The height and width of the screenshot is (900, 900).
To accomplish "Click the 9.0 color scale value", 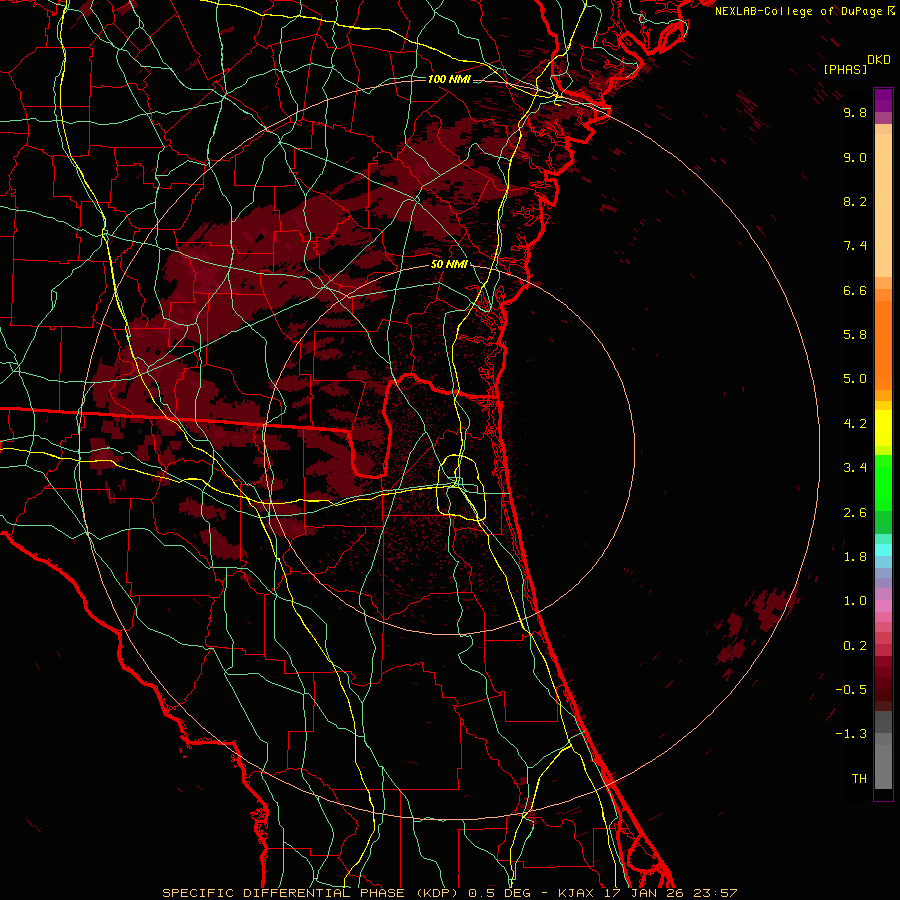I will [x=855, y=157].
